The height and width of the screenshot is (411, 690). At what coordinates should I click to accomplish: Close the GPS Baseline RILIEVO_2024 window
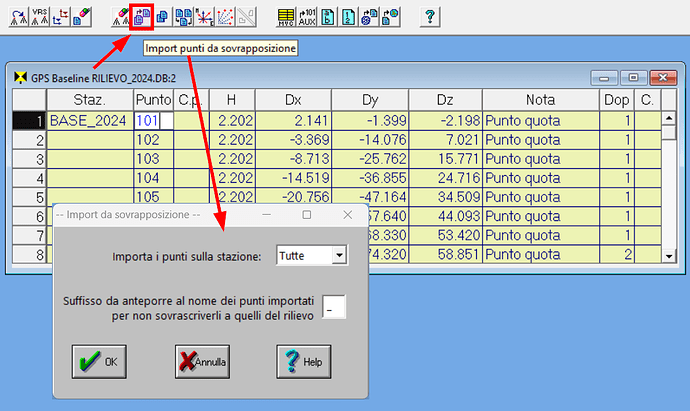(663, 78)
